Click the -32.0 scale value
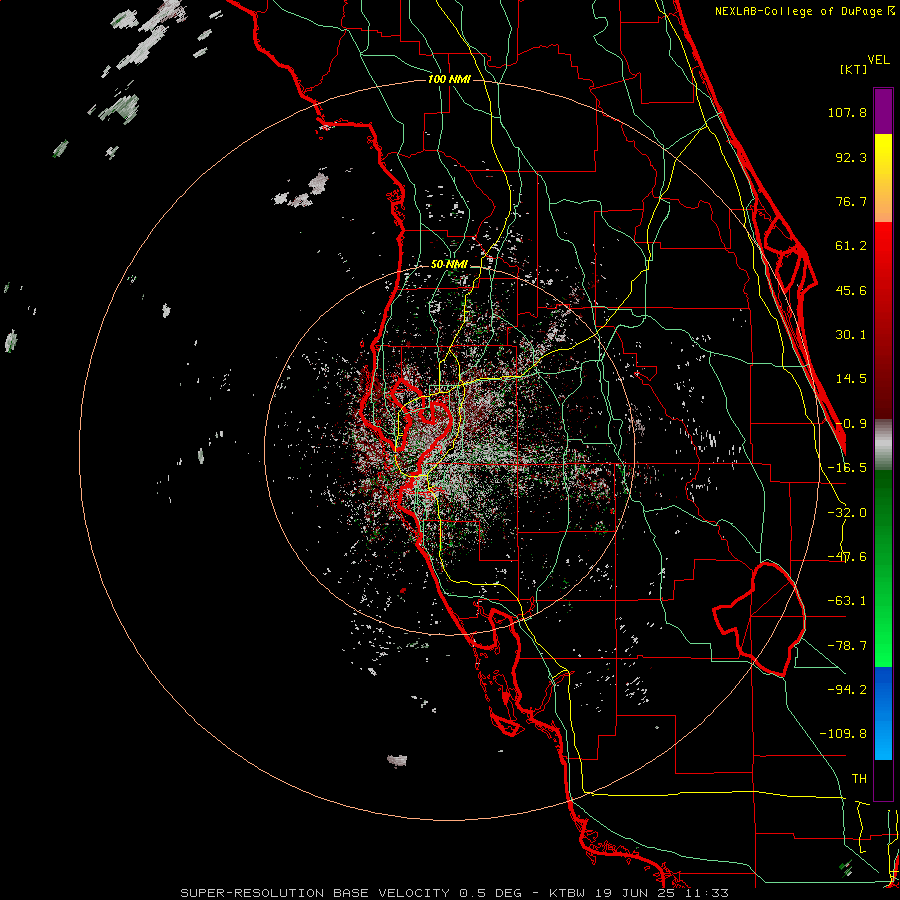Screen dimensions: 900x900 coord(847,513)
